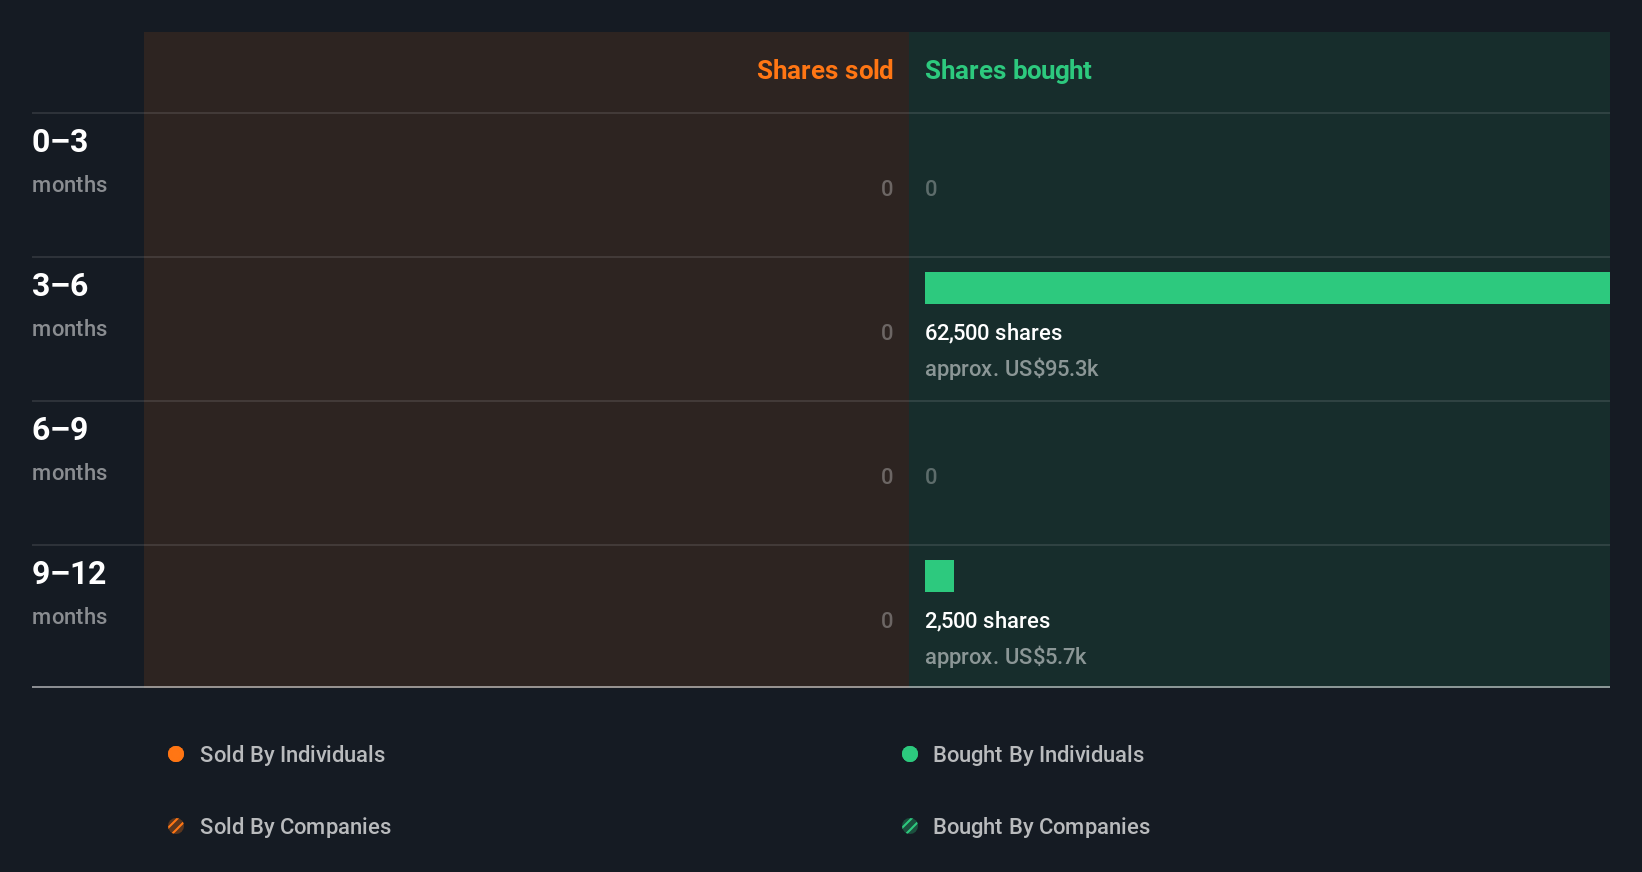Click the Shares sold column header
This screenshot has width=1642, height=872.
point(824,70)
